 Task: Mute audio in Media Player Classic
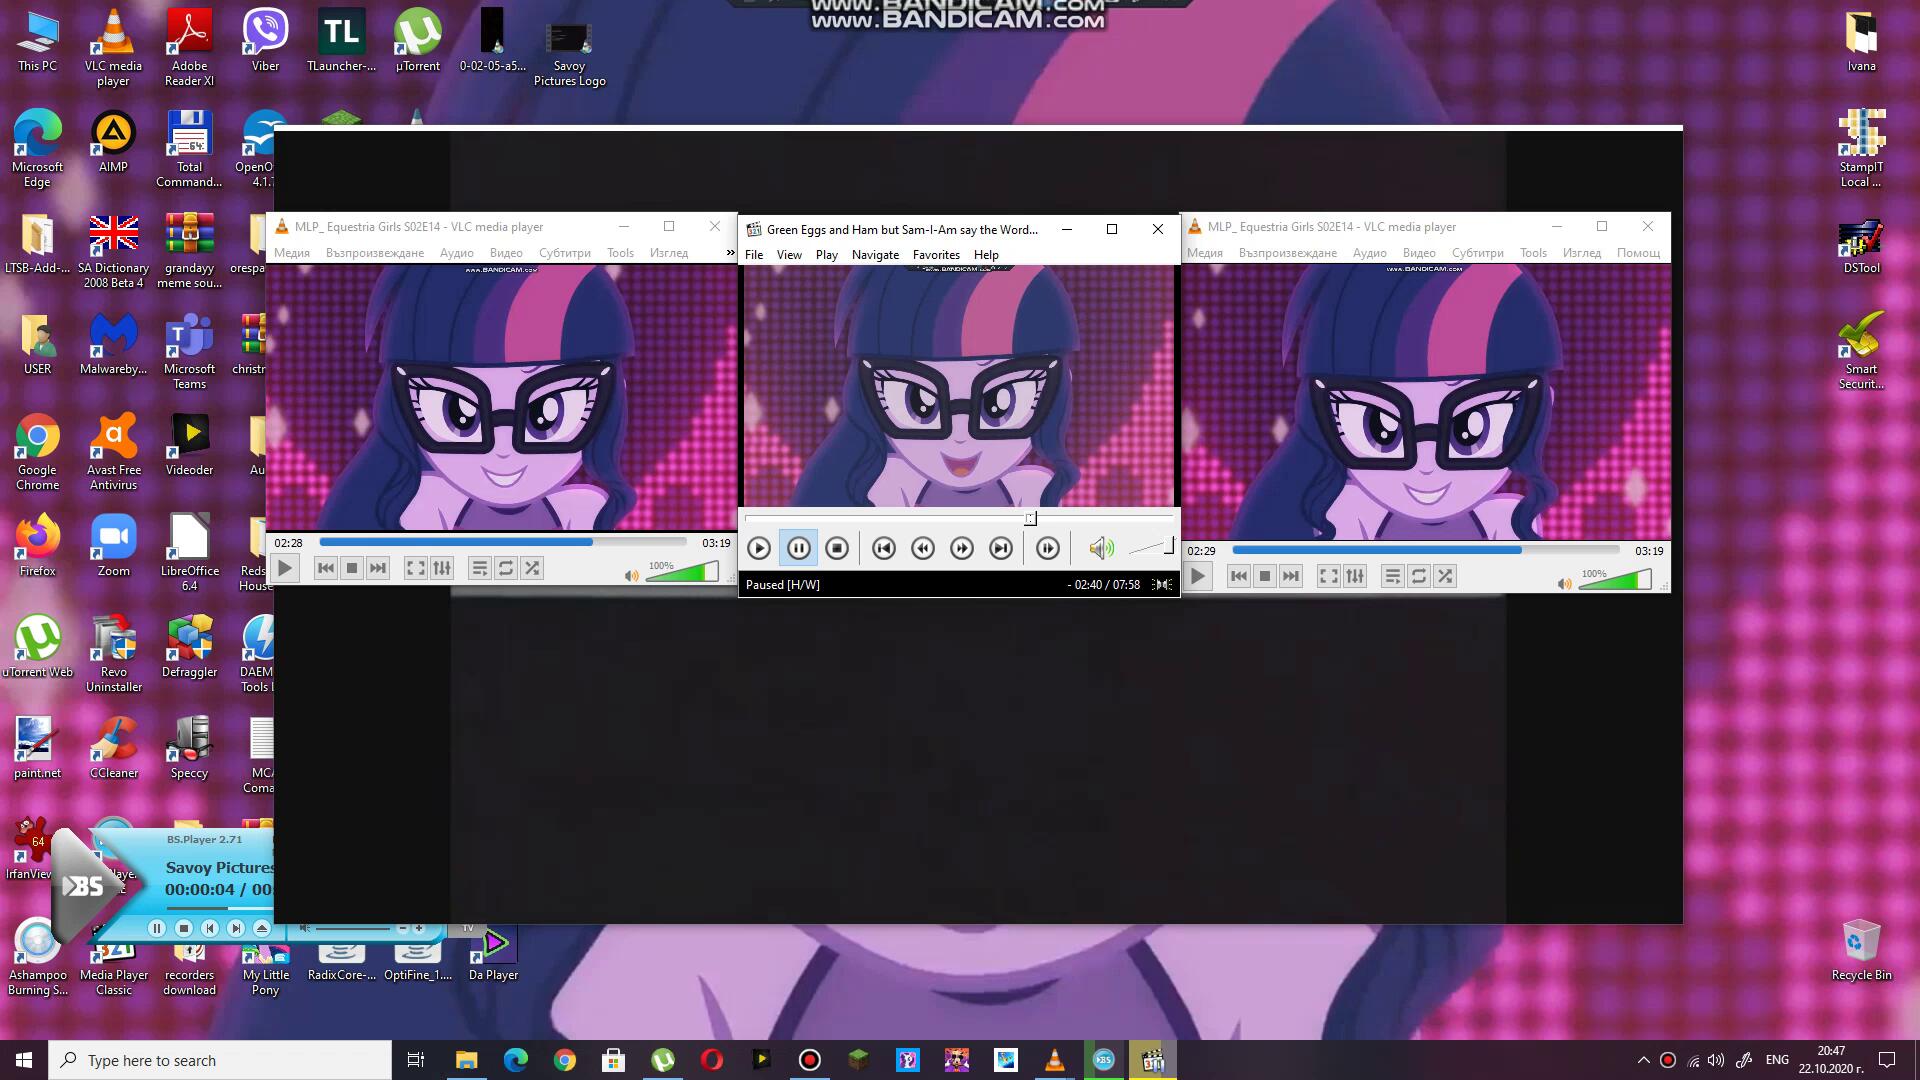pos(1100,548)
